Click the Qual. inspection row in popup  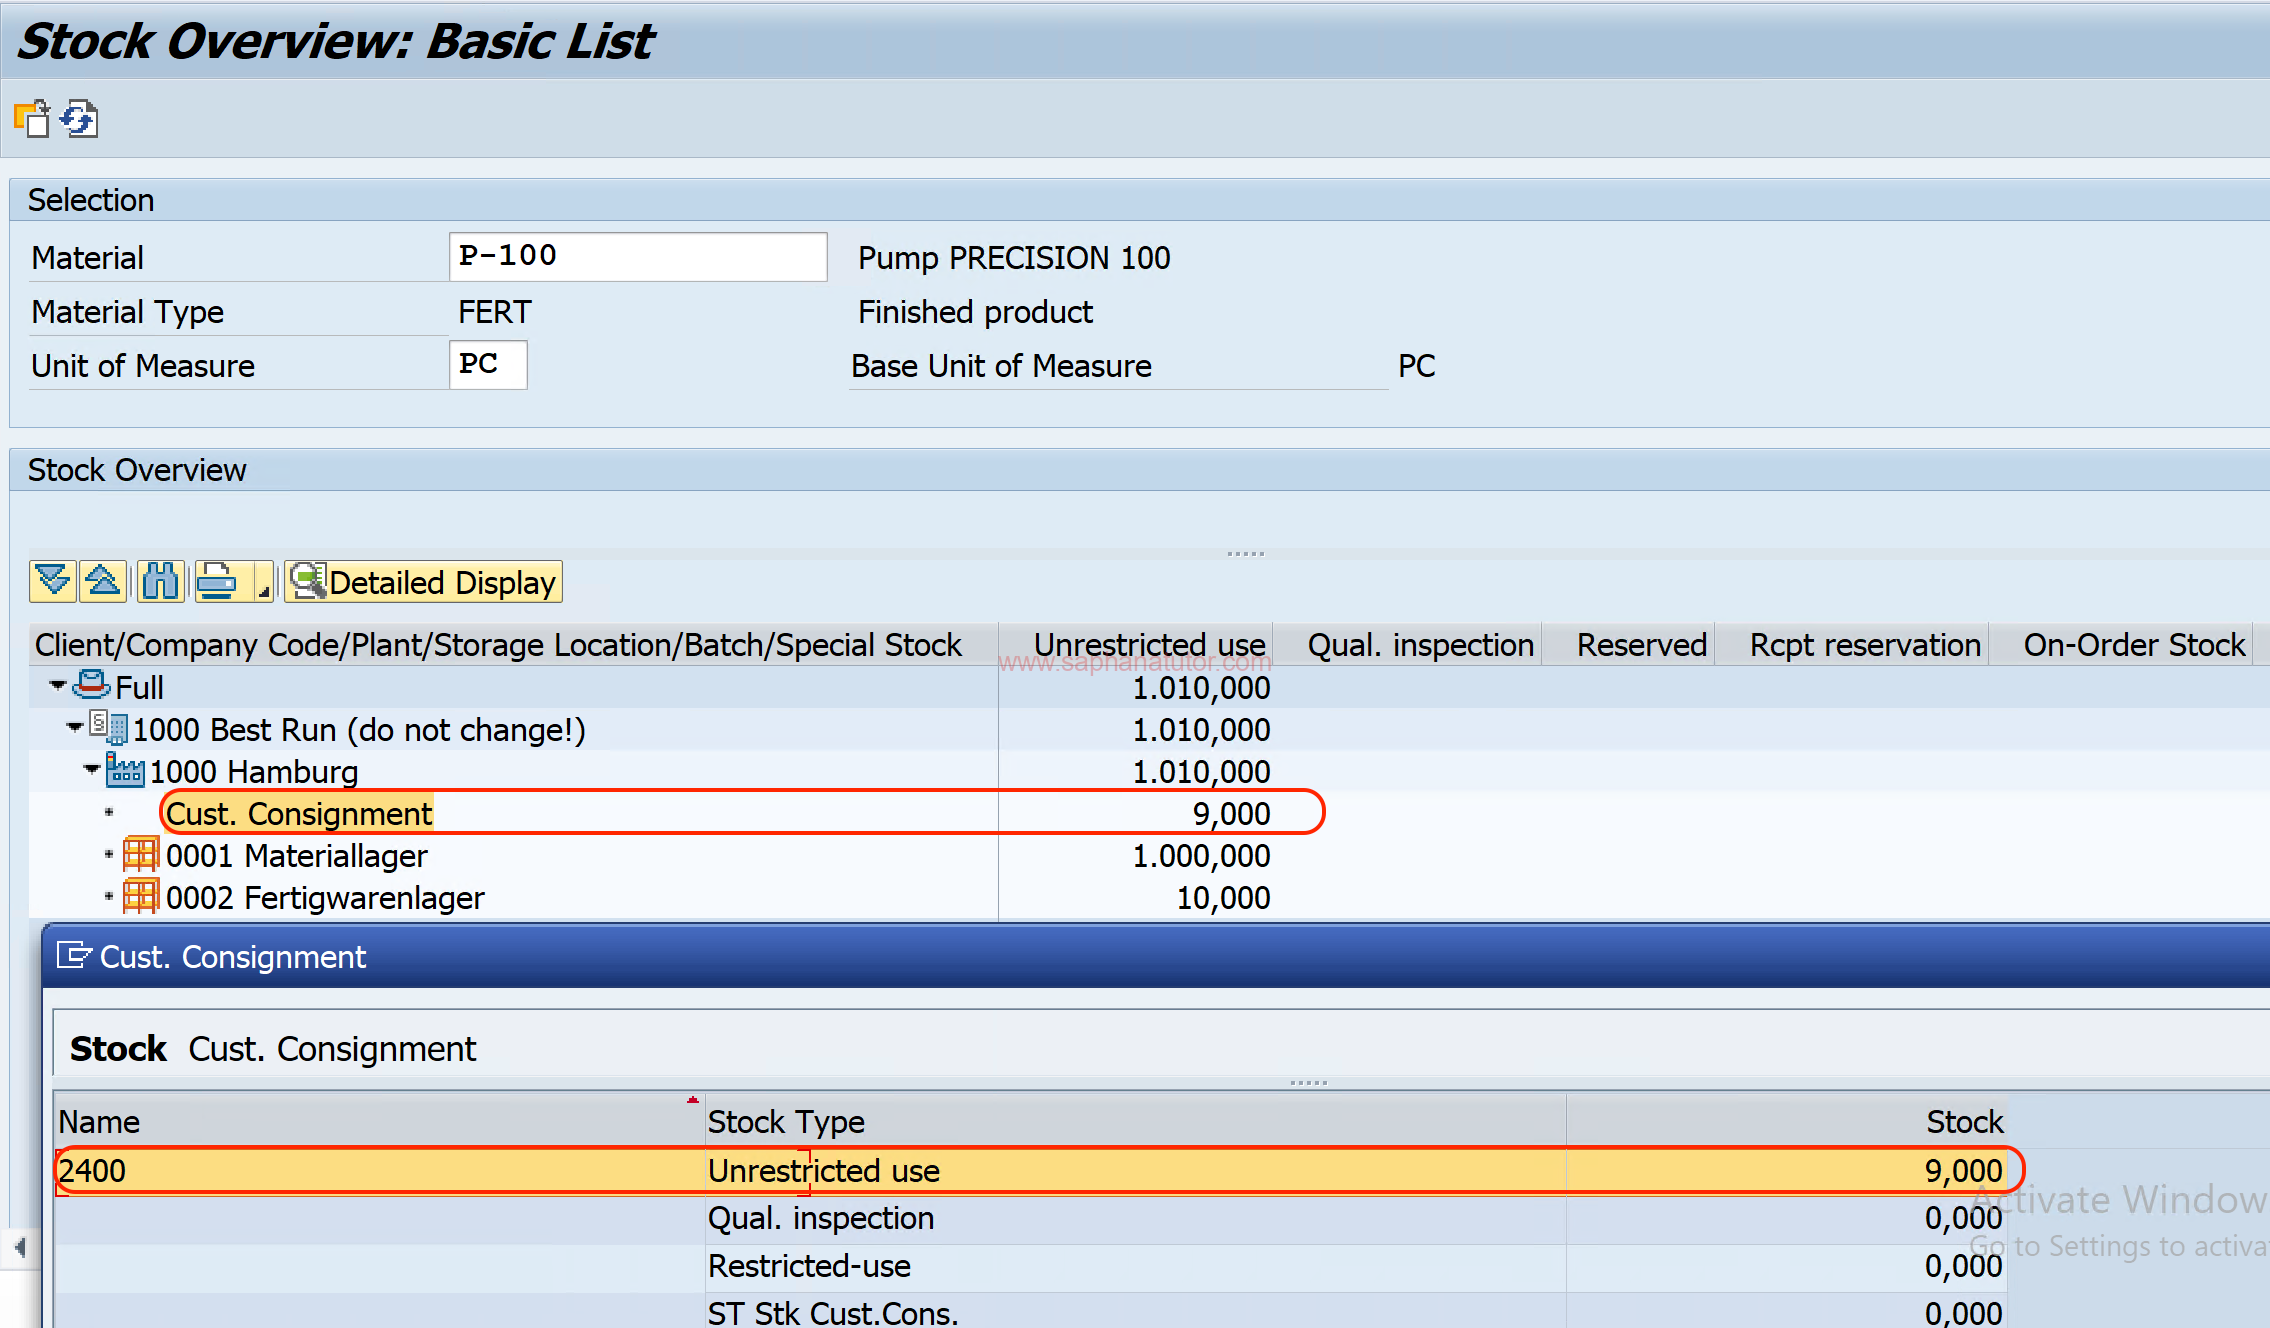pos(1030,1218)
